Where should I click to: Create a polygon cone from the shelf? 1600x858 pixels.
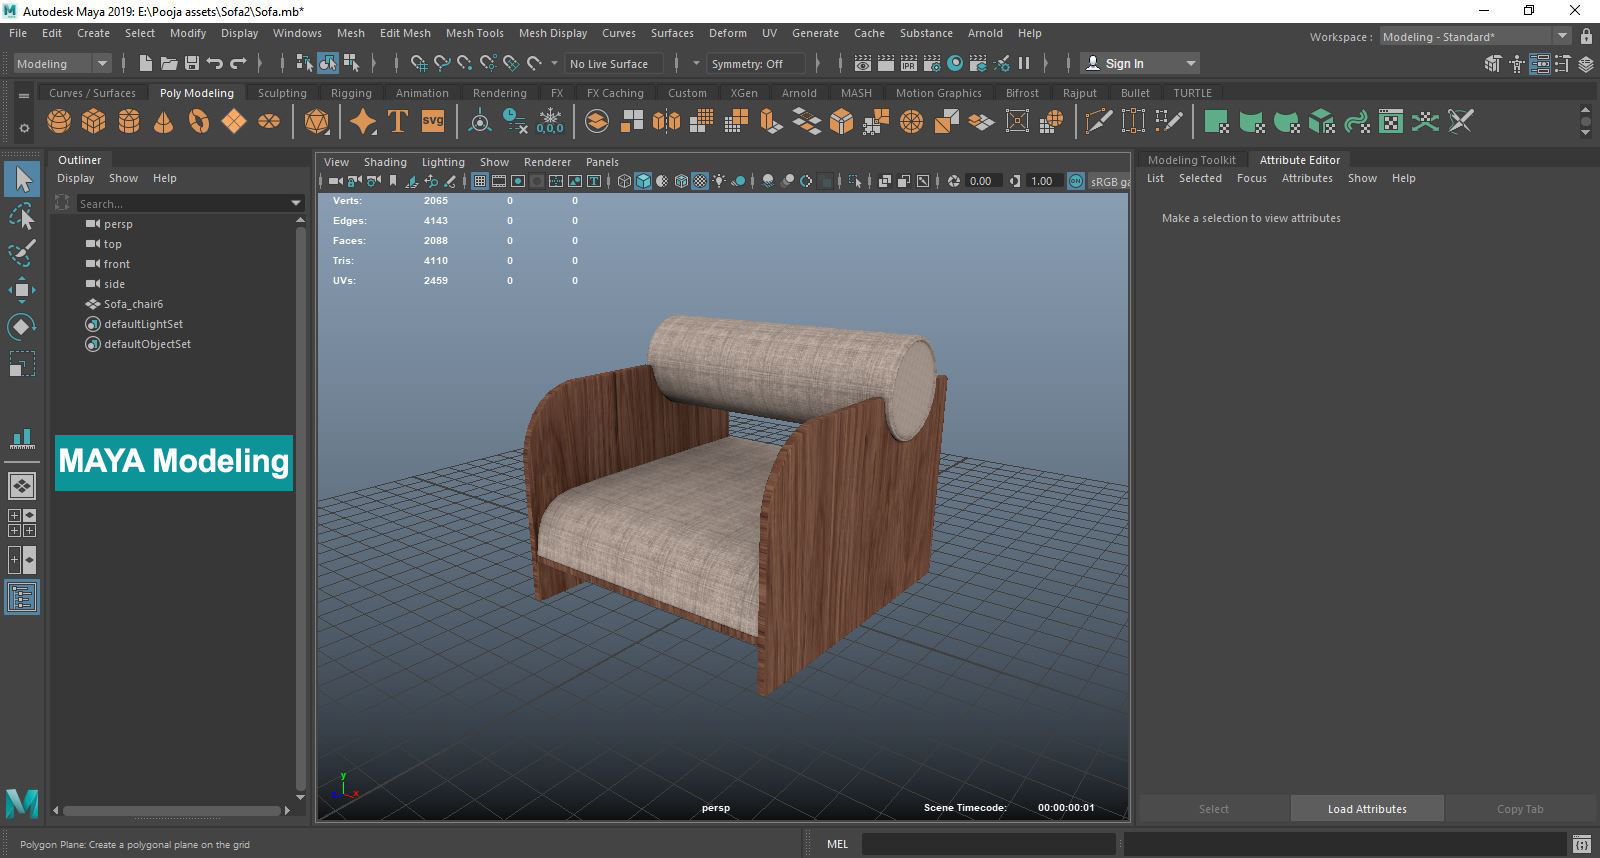pos(164,122)
